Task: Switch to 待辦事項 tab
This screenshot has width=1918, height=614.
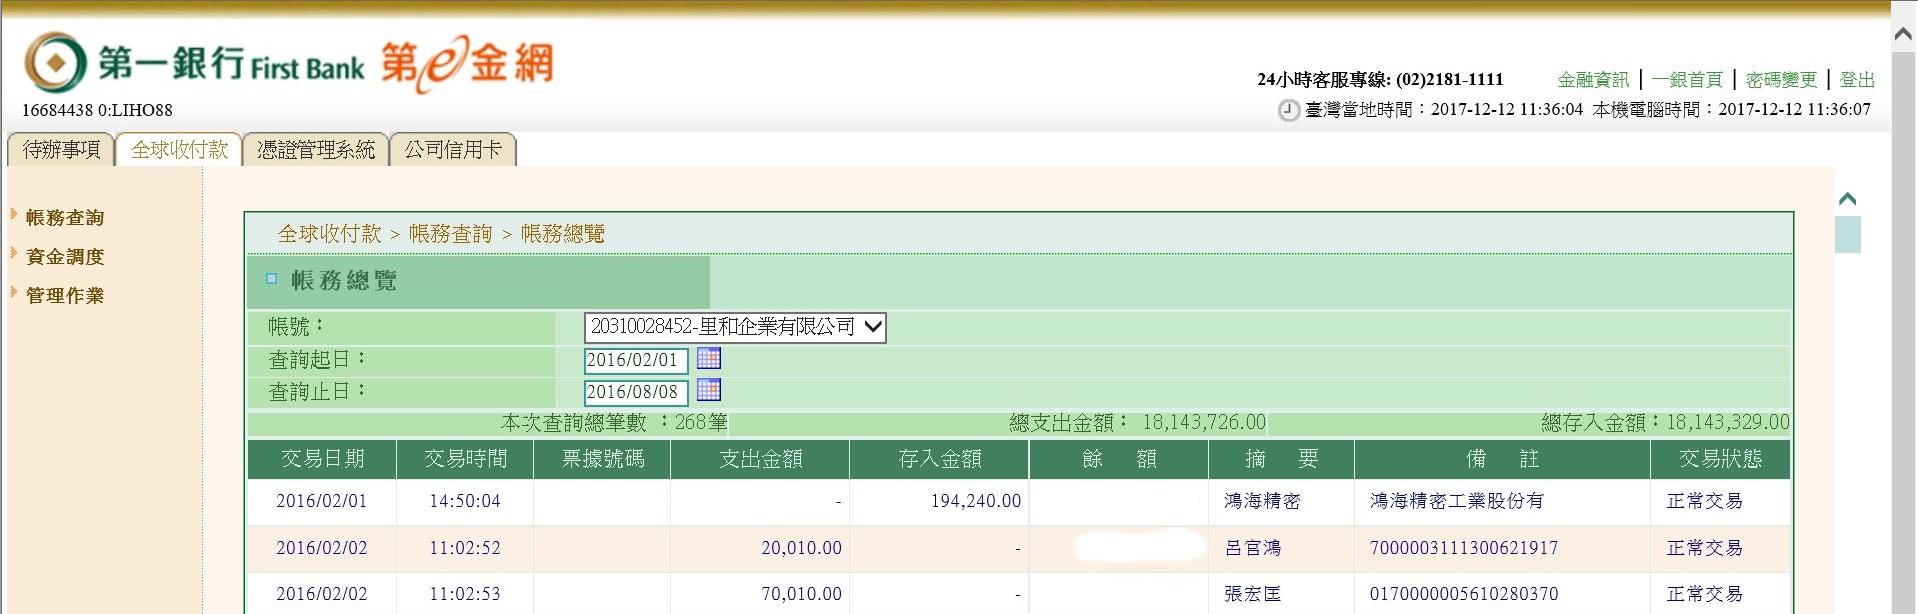Action: pyautogui.click(x=61, y=150)
